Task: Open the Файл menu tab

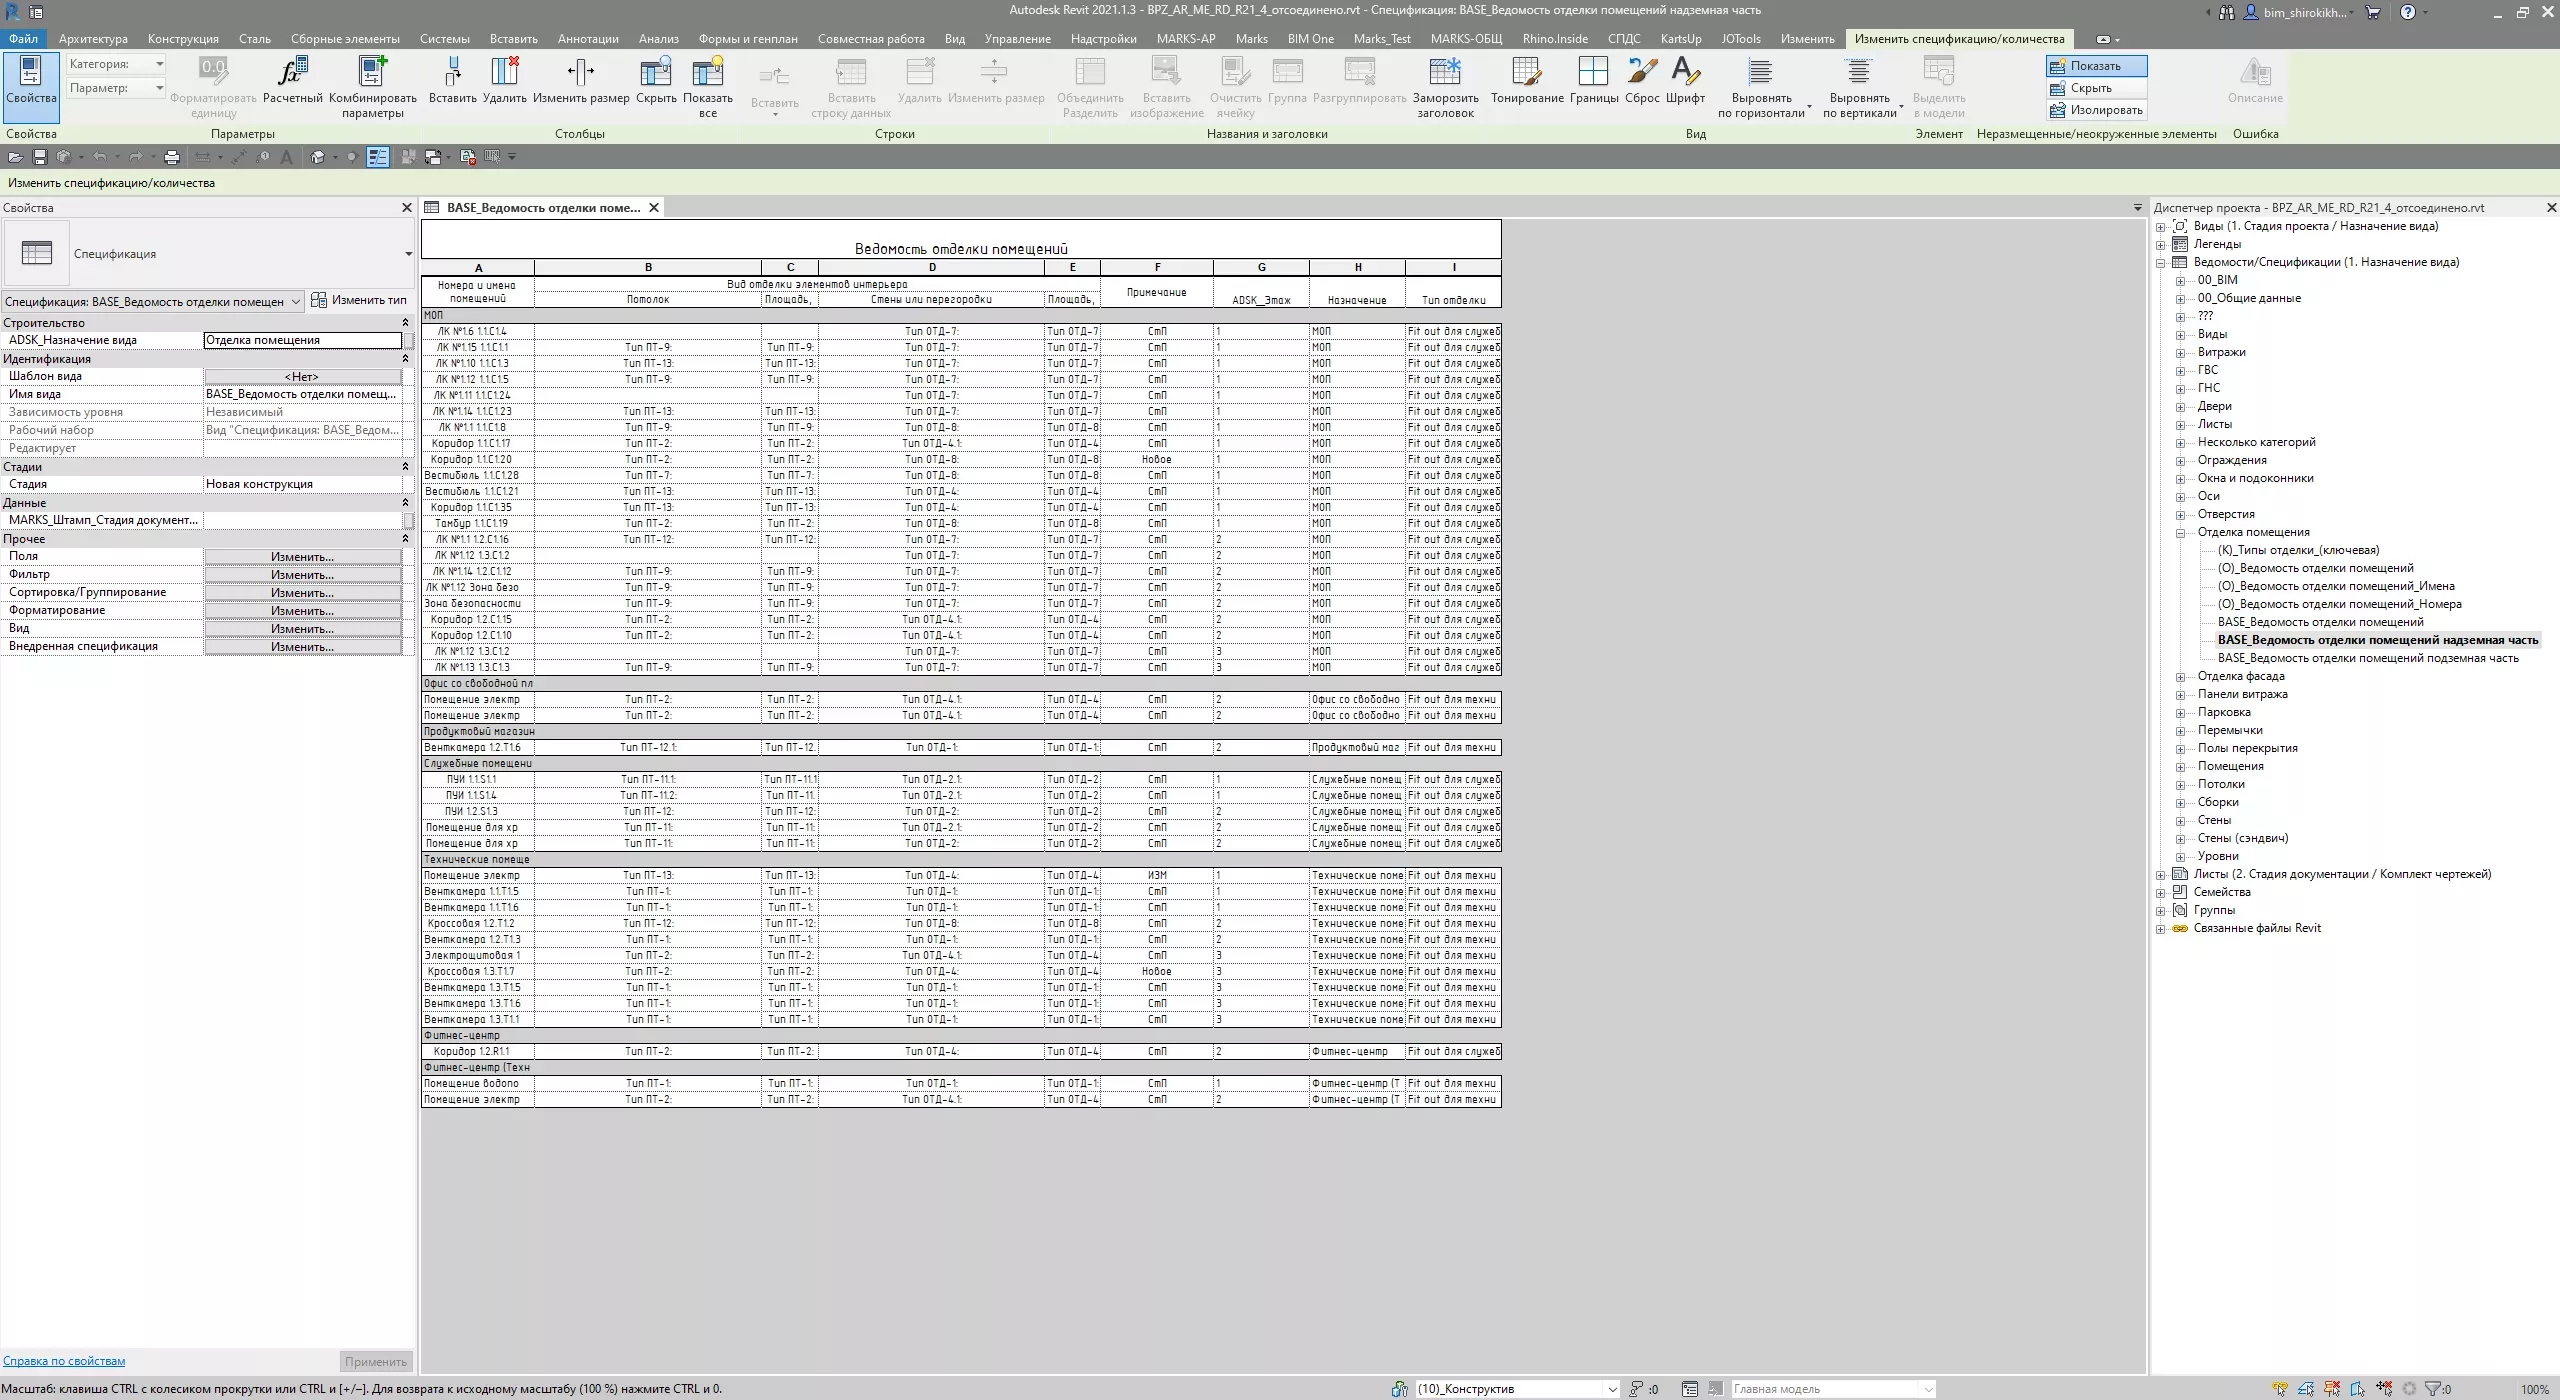Action: (22, 39)
